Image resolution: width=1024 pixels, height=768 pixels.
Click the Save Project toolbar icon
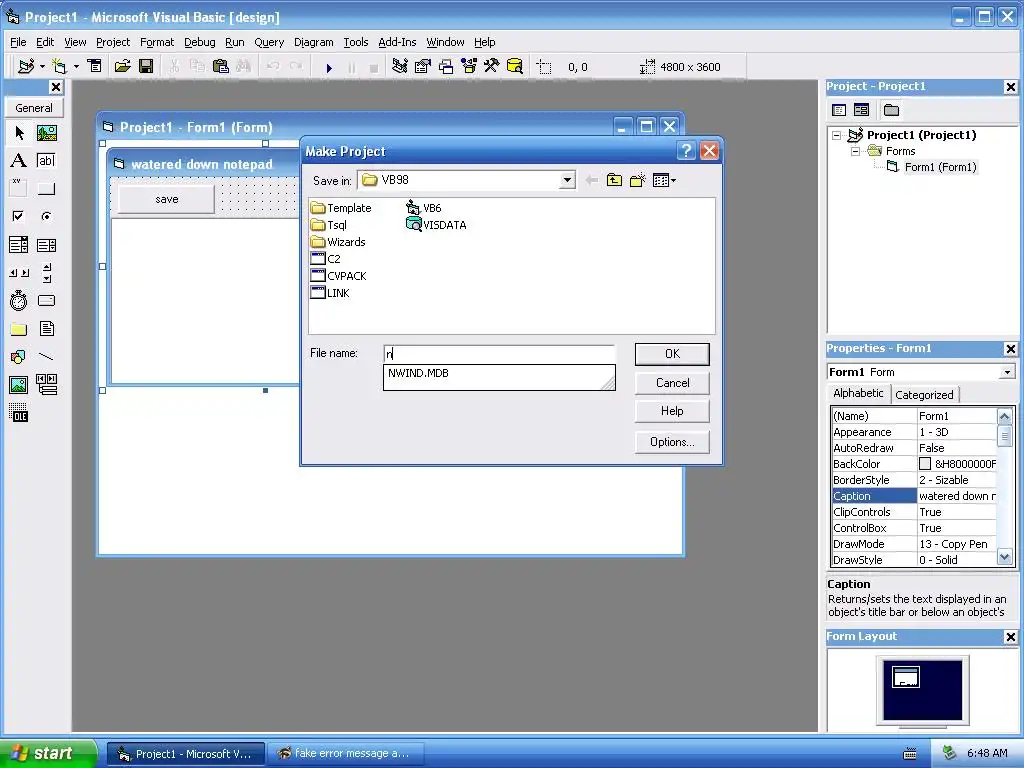click(146, 66)
